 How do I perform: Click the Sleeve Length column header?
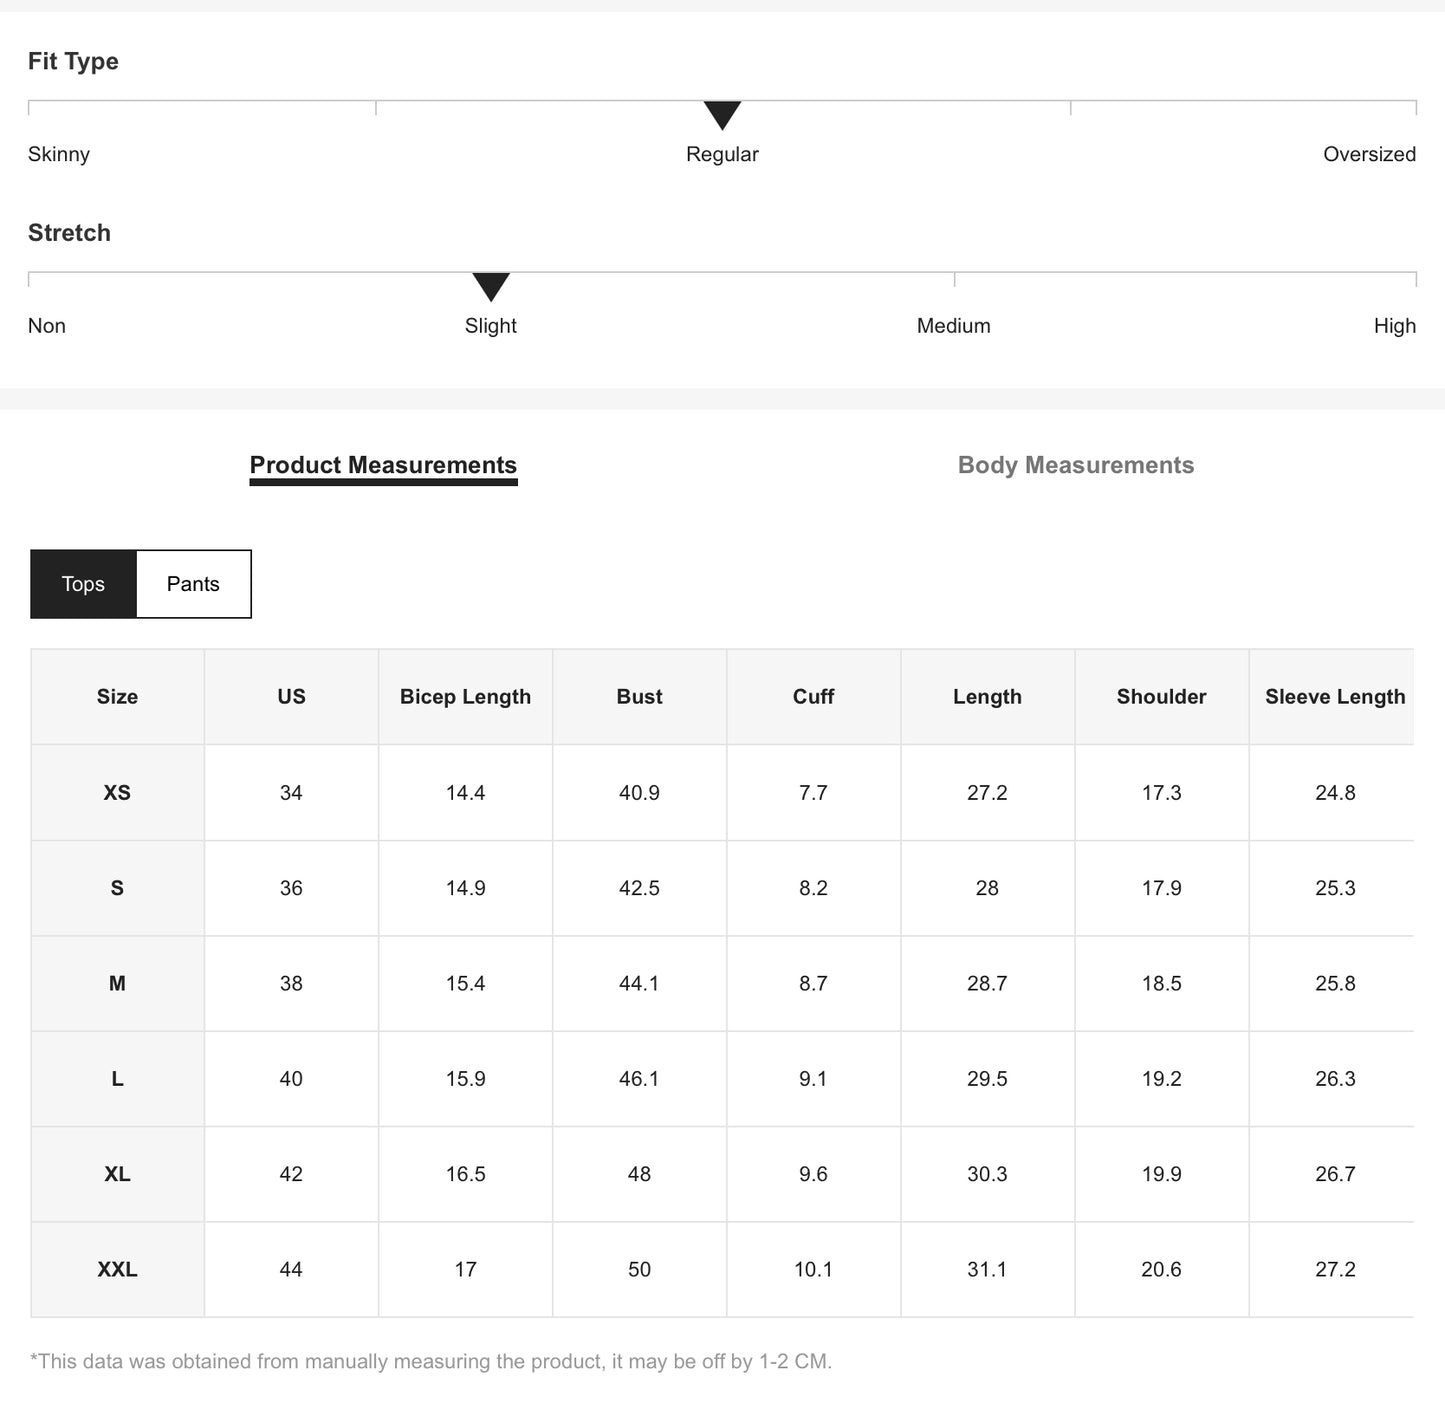click(1334, 697)
